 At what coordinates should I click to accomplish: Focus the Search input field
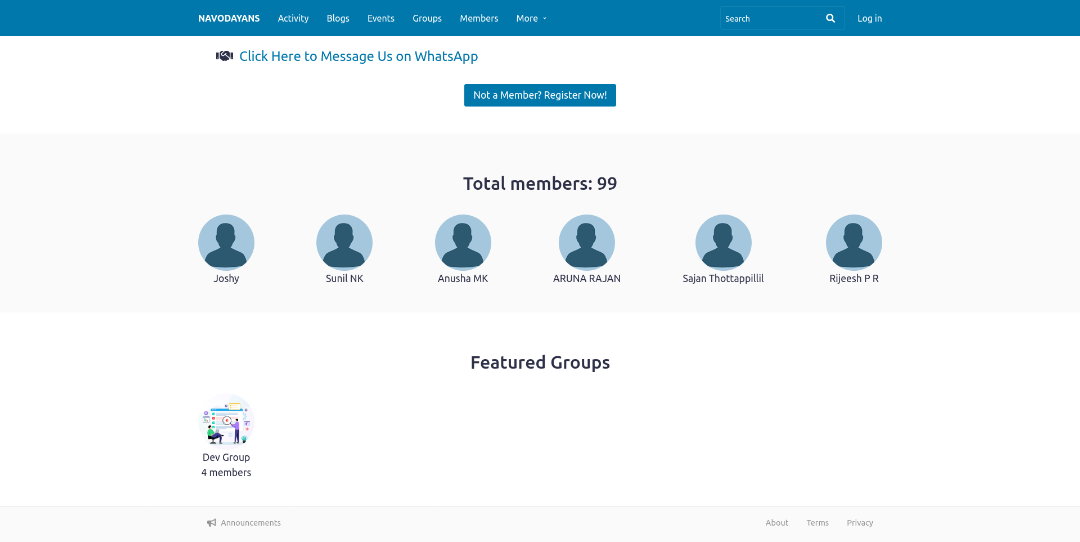click(770, 19)
